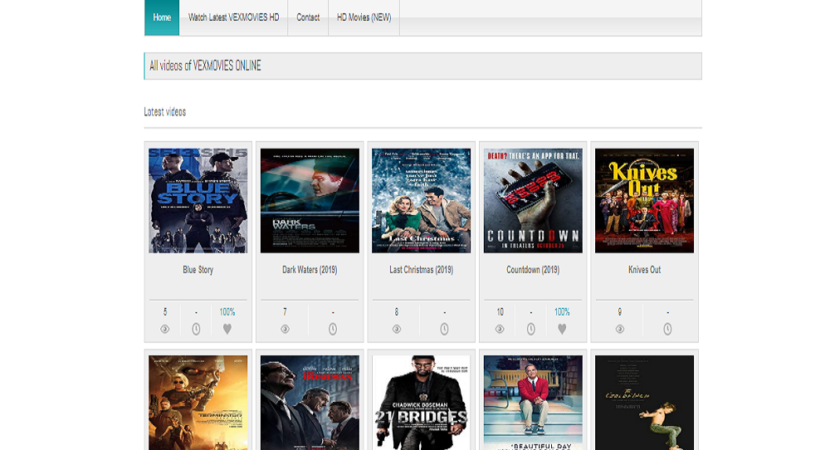830x450 pixels.
Task: Open the Blue Story title link
Action: click(x=198, y=269)
